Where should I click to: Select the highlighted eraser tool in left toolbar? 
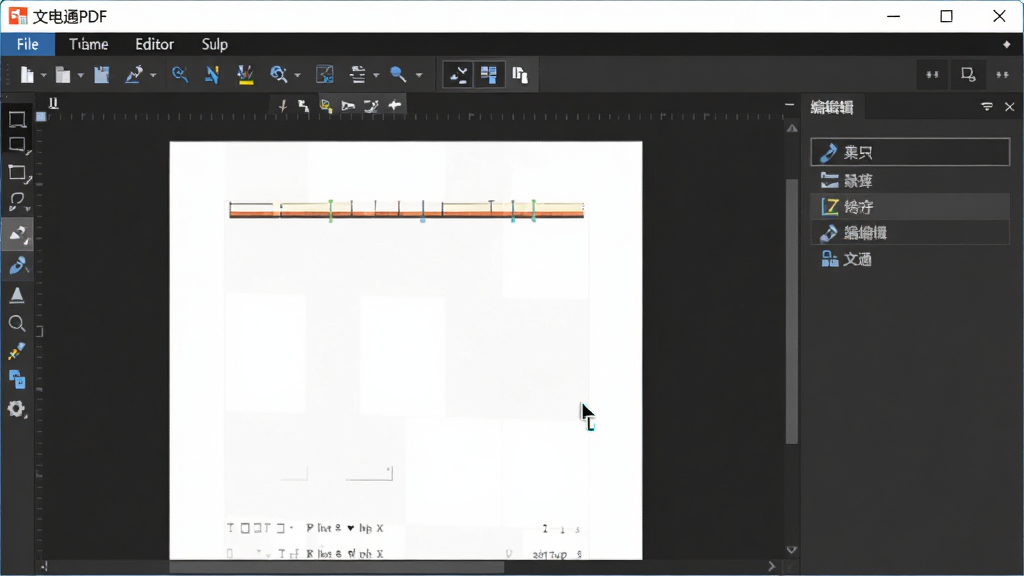click(x=18, y=234)
